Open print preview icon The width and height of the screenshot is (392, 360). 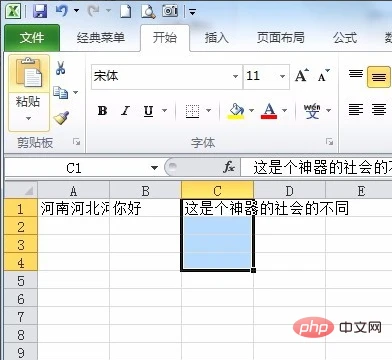coord(148,11)
